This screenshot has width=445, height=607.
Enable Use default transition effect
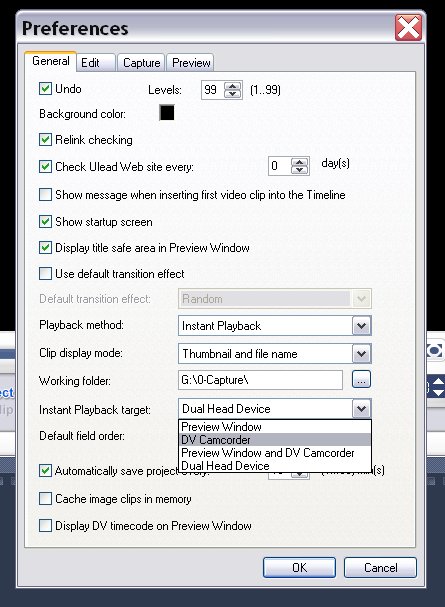45,274
